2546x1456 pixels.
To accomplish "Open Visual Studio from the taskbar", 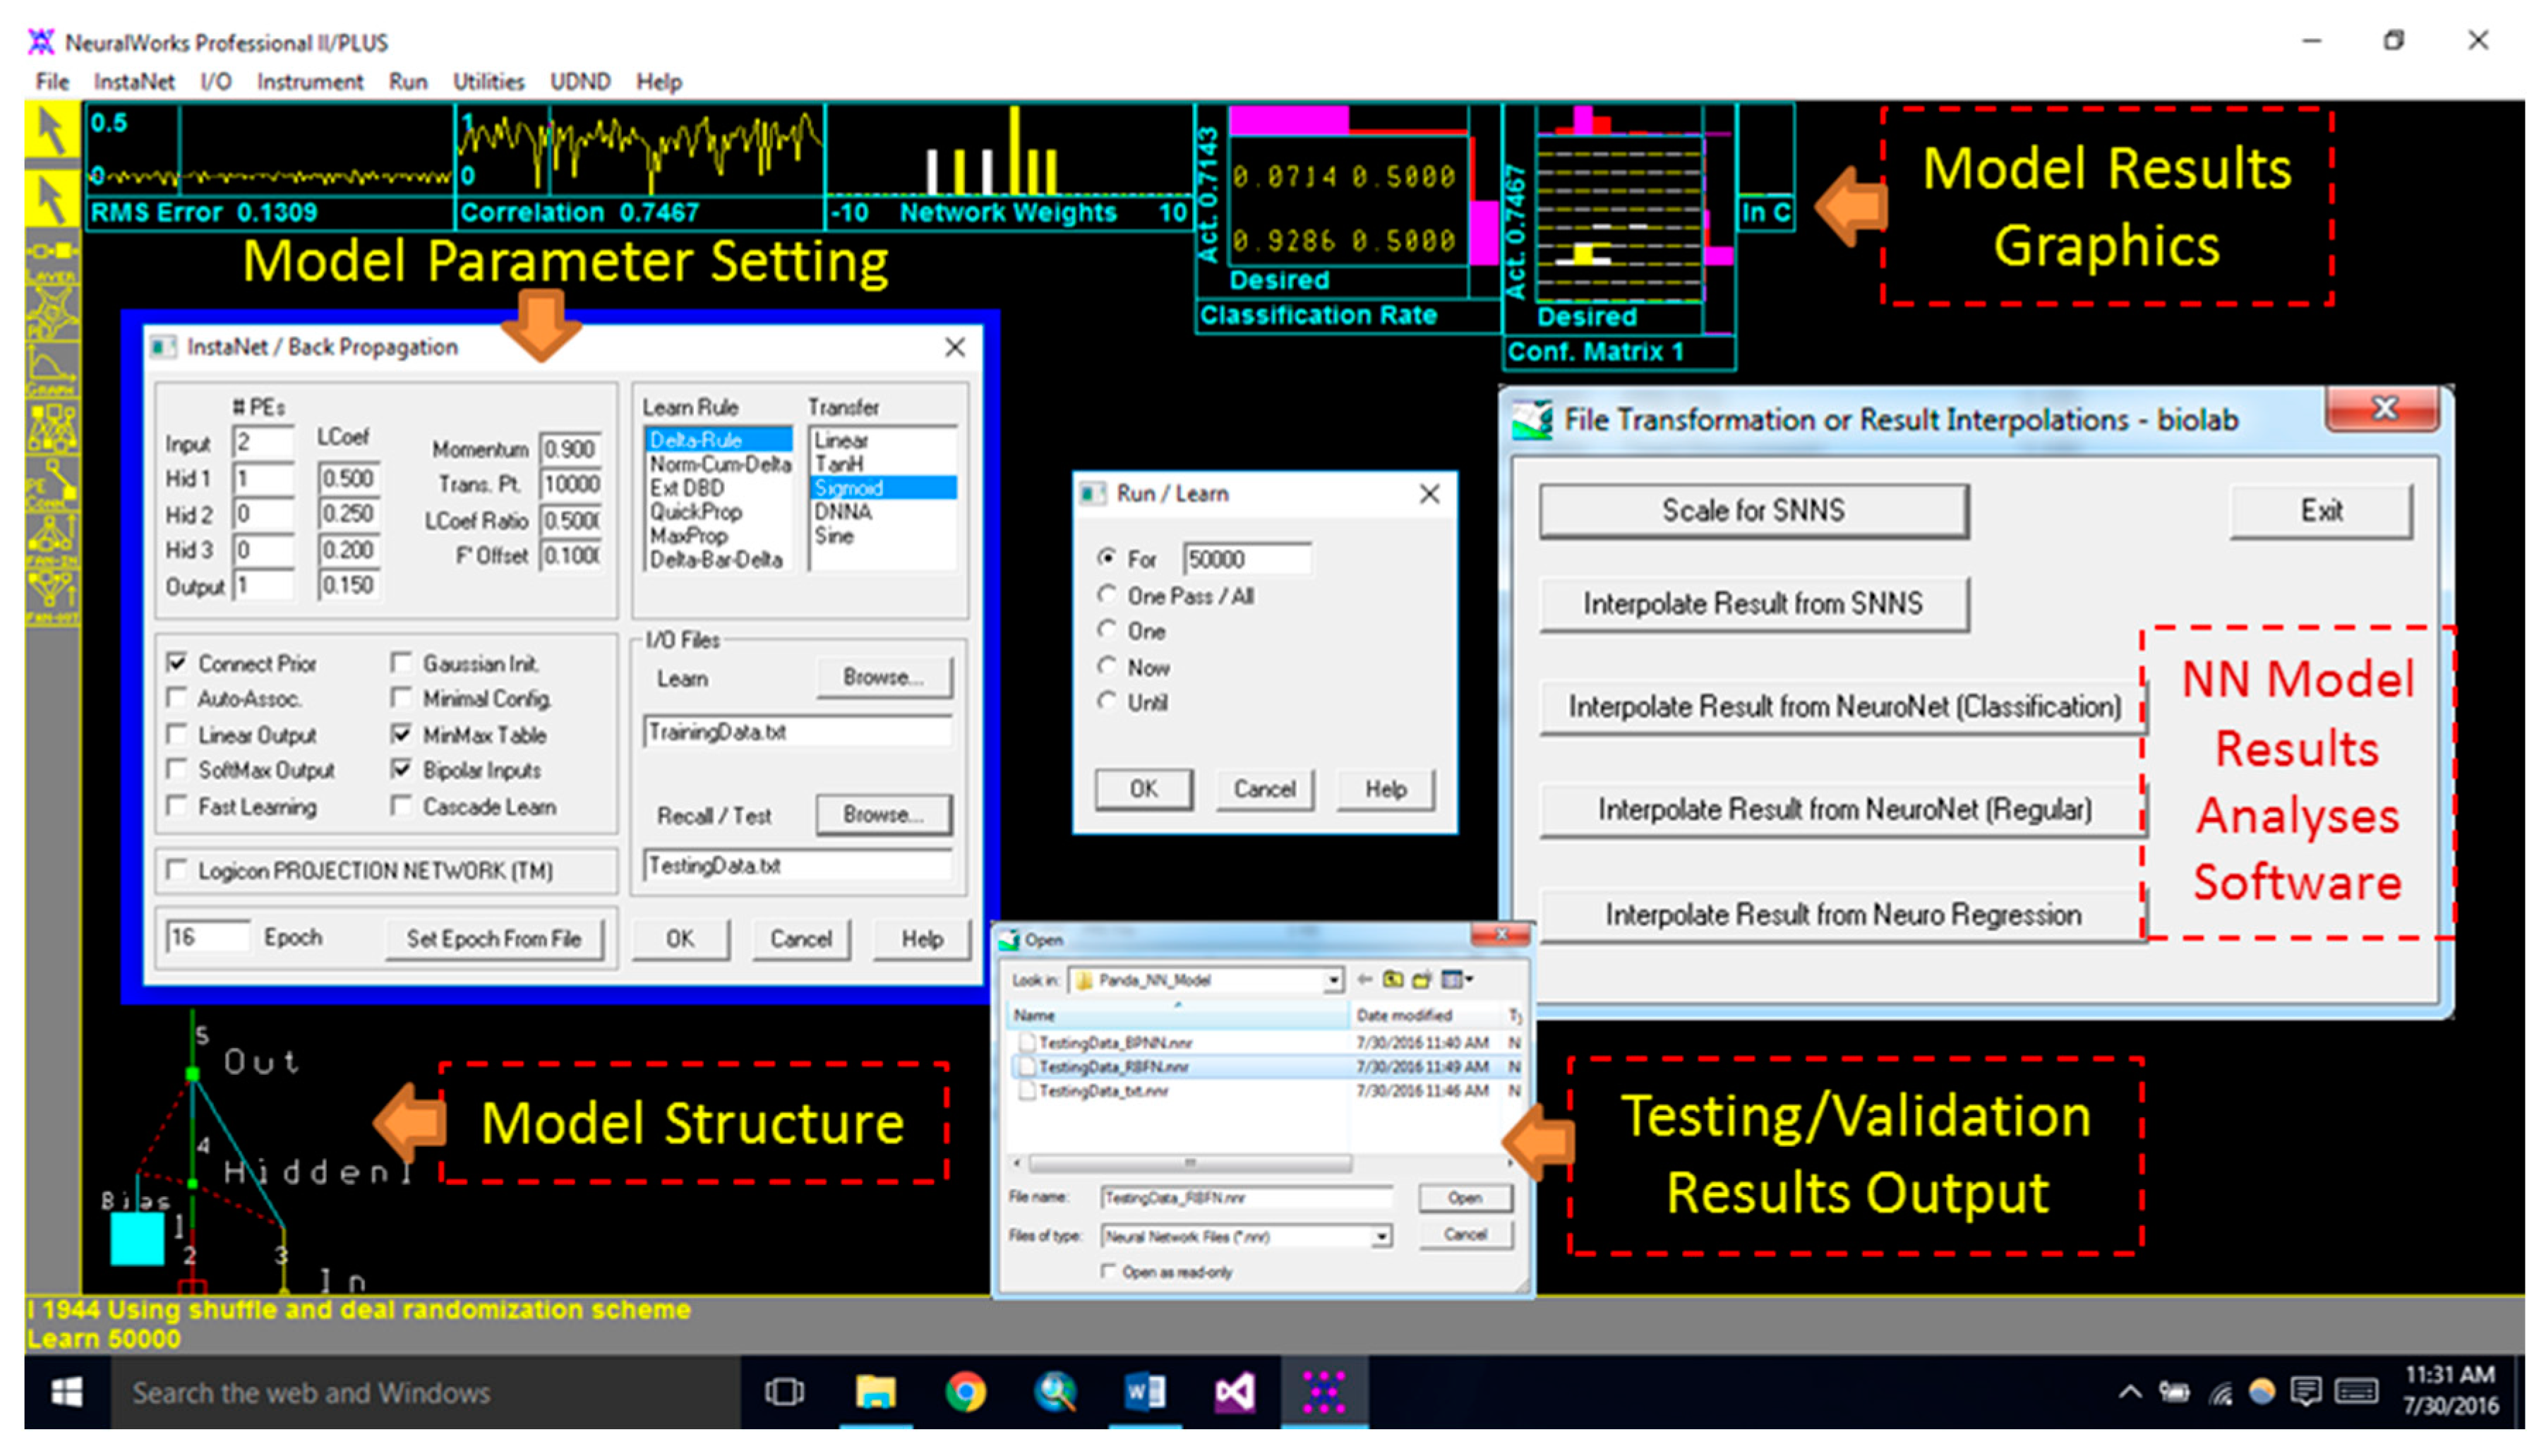I will click(1234, 1392).
